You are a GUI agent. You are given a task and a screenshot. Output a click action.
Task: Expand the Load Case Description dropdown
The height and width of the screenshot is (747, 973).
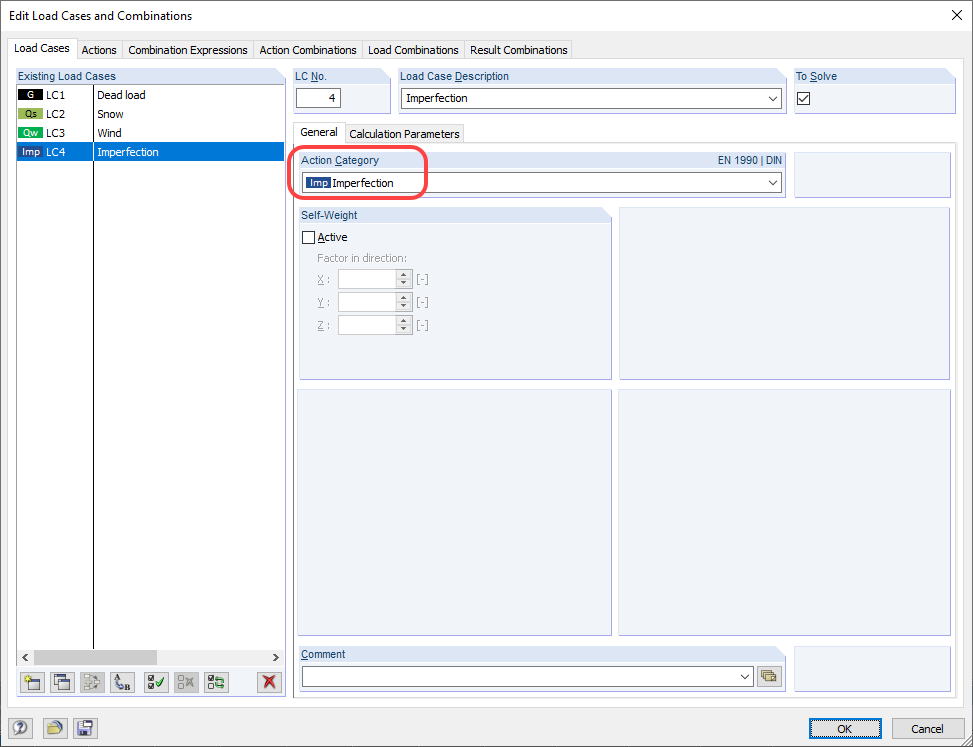(773, 99)
